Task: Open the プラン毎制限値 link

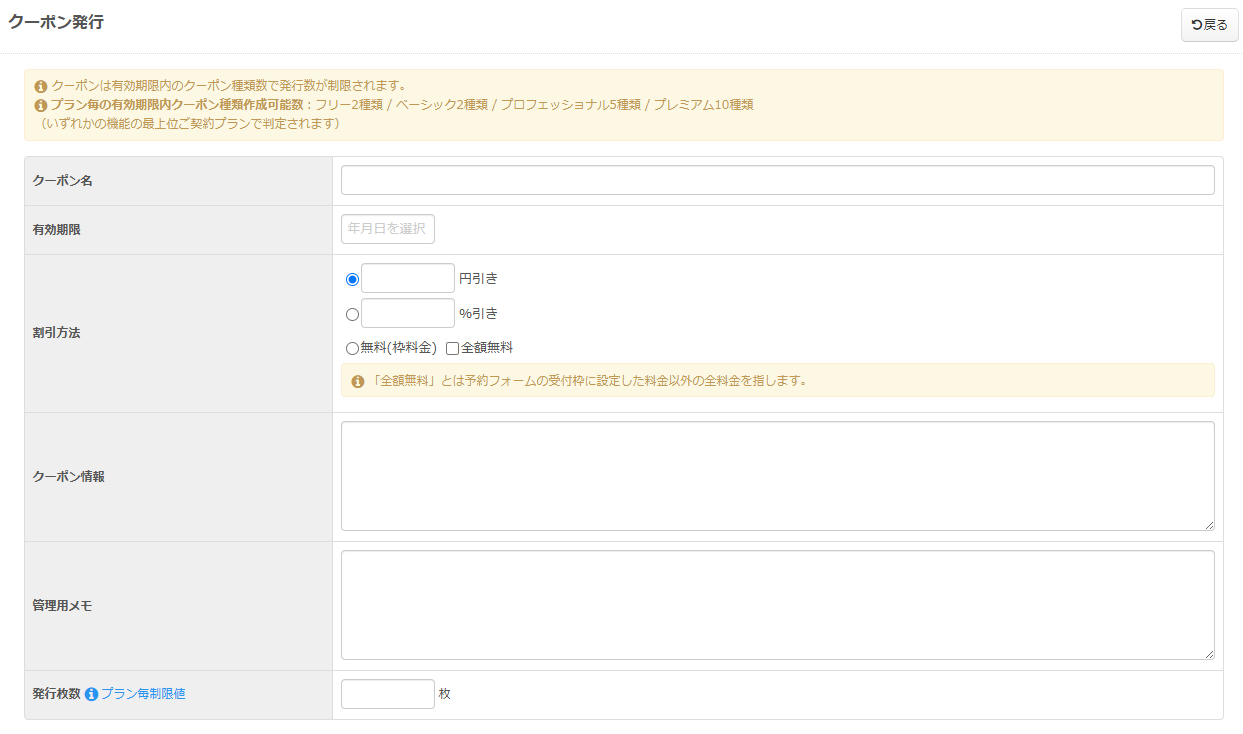Action: (143, 694)
